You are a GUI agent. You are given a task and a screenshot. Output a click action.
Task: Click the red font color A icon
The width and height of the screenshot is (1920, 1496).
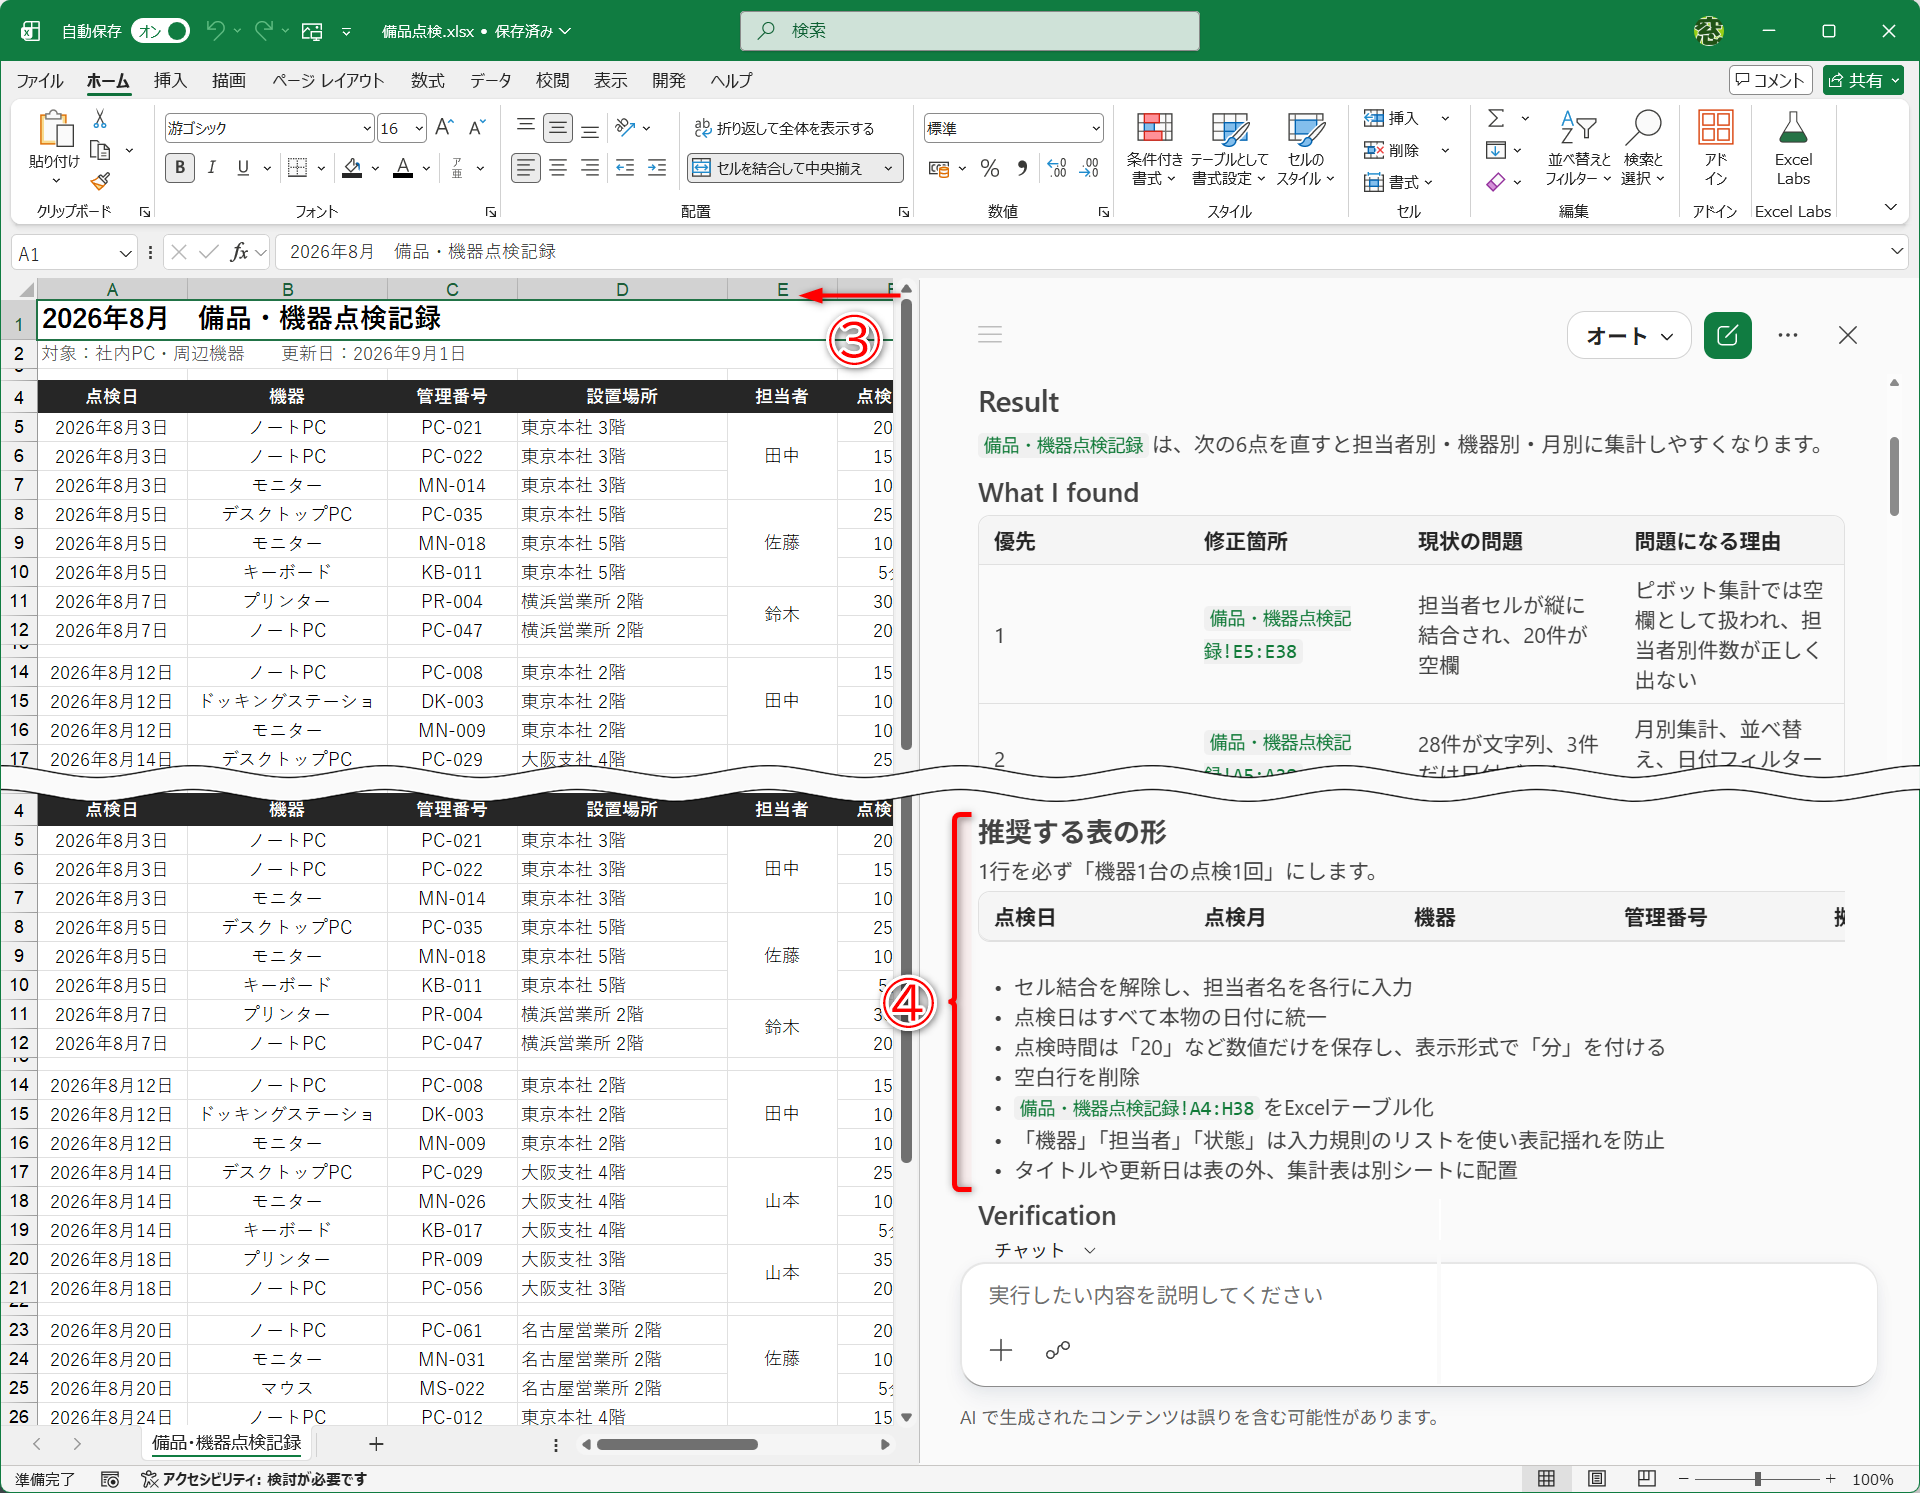(403, 168)
